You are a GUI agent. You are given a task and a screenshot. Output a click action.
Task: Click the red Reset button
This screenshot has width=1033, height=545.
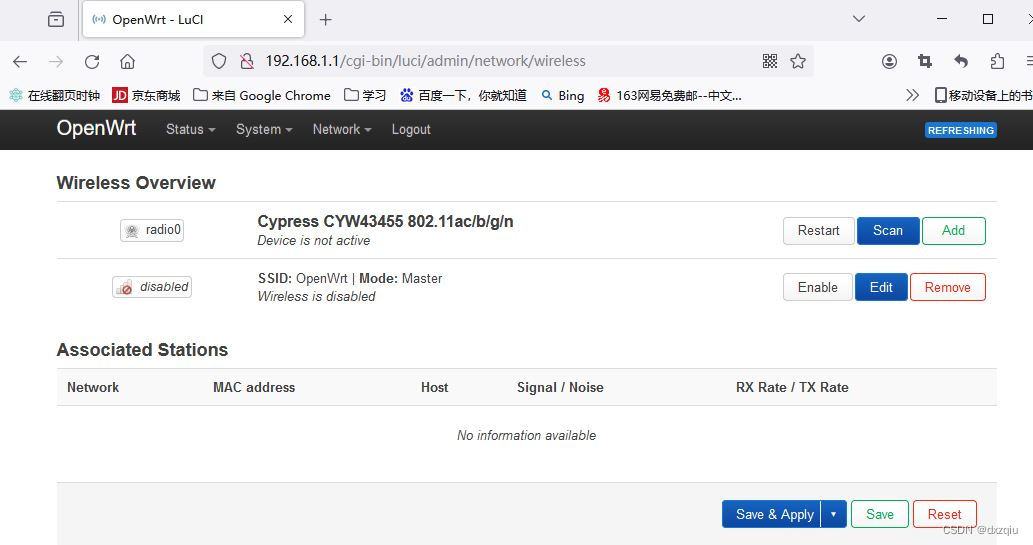[x=944, y=514]
